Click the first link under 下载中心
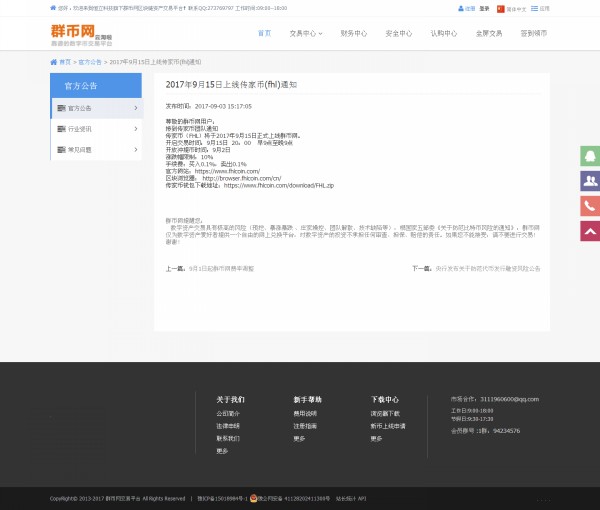 click(x=385, y=414)
